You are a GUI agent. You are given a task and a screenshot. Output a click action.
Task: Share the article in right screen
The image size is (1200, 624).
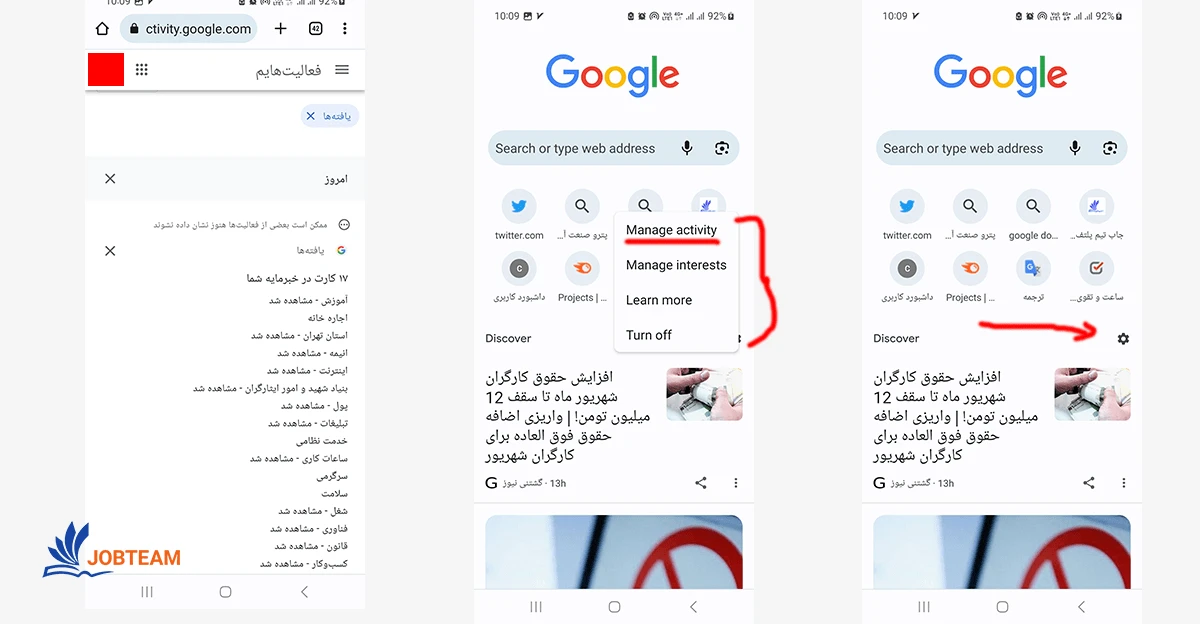[x=1089, y=483]
